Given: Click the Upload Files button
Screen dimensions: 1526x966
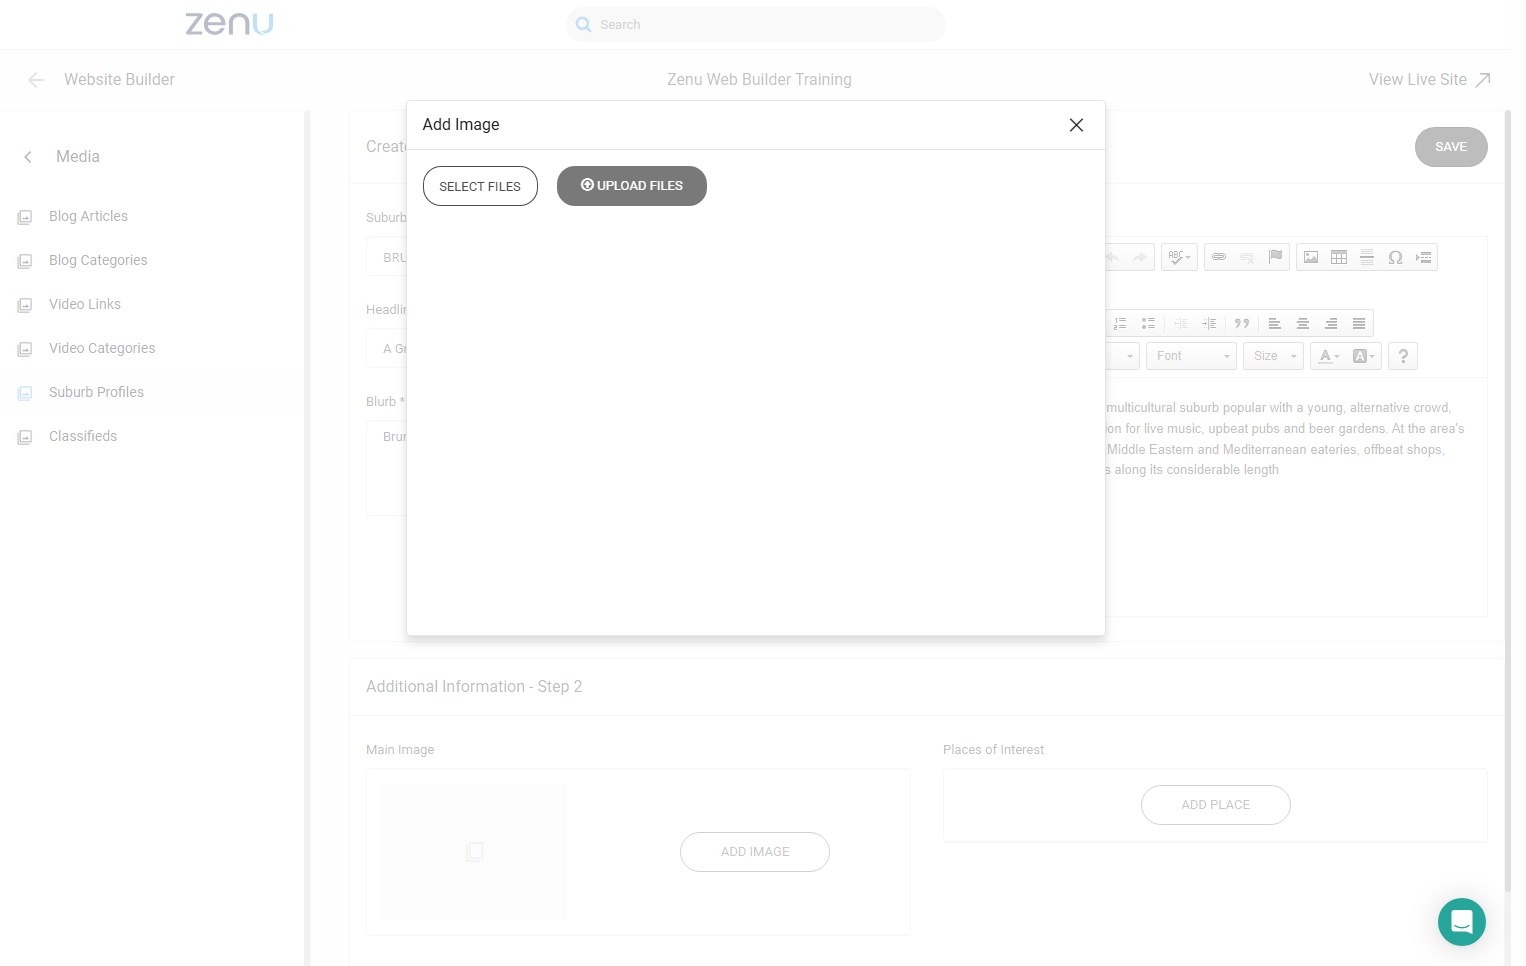Looking at the screenshot, I should coord(632,186).
